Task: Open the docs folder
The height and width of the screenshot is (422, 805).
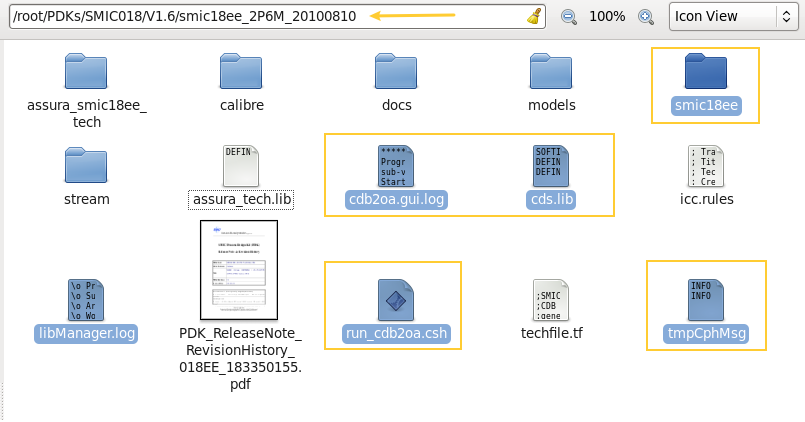Action: 396,72
